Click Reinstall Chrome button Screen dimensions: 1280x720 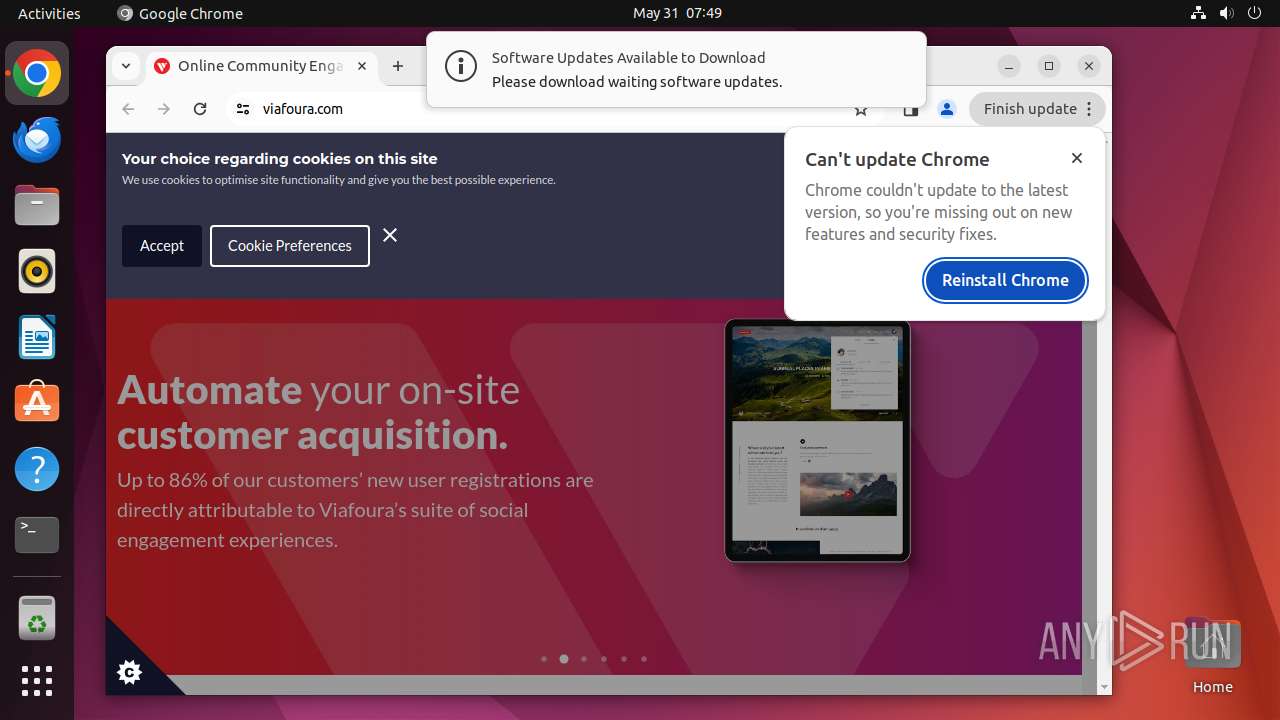1005,280
